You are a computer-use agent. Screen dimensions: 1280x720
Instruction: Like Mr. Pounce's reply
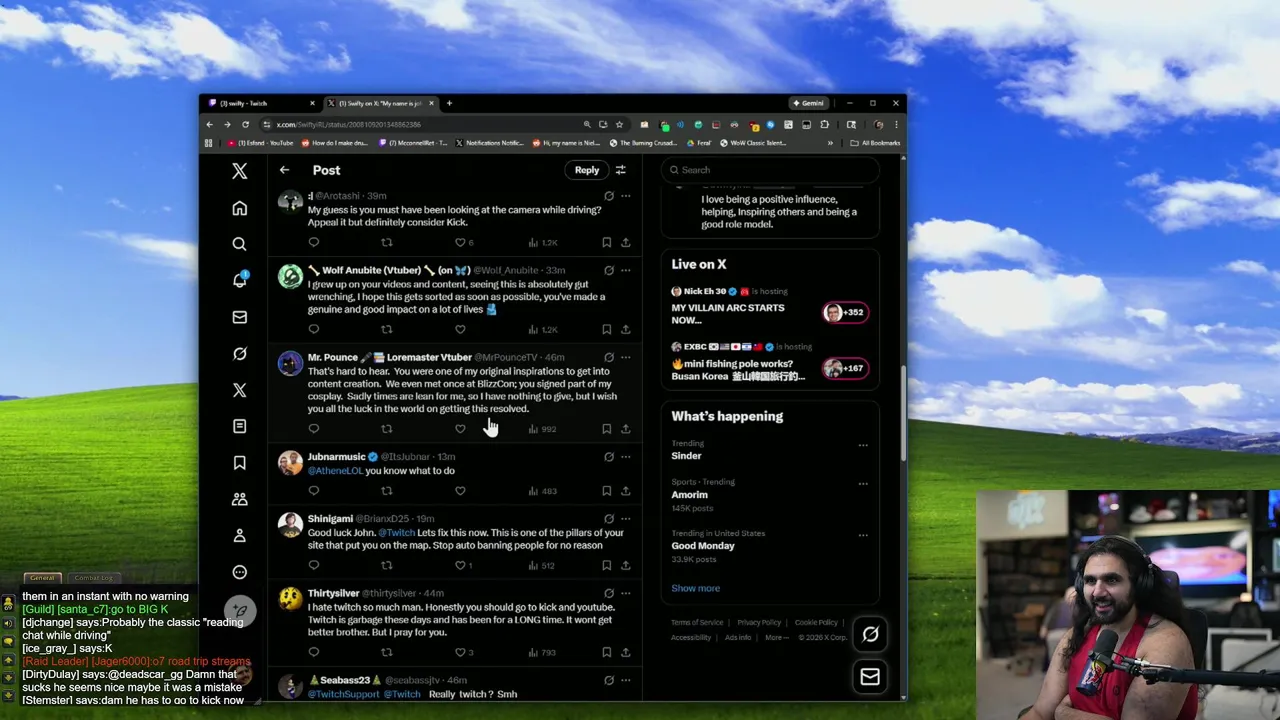(x=460, y=429)
